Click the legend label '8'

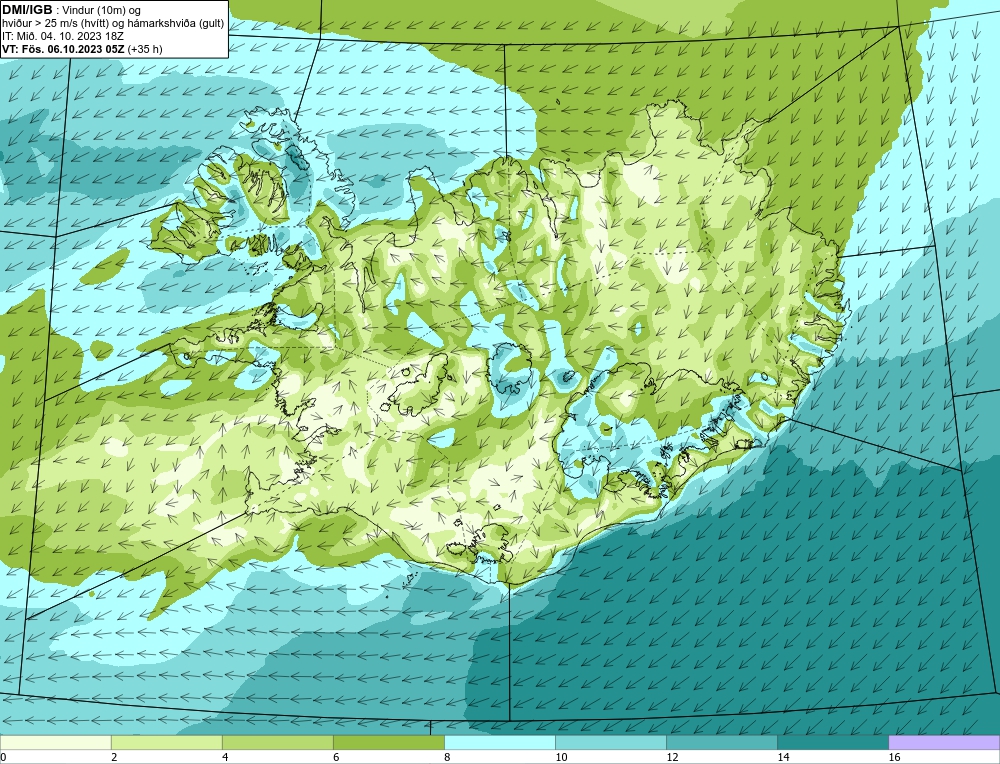[x=447, y=757]
